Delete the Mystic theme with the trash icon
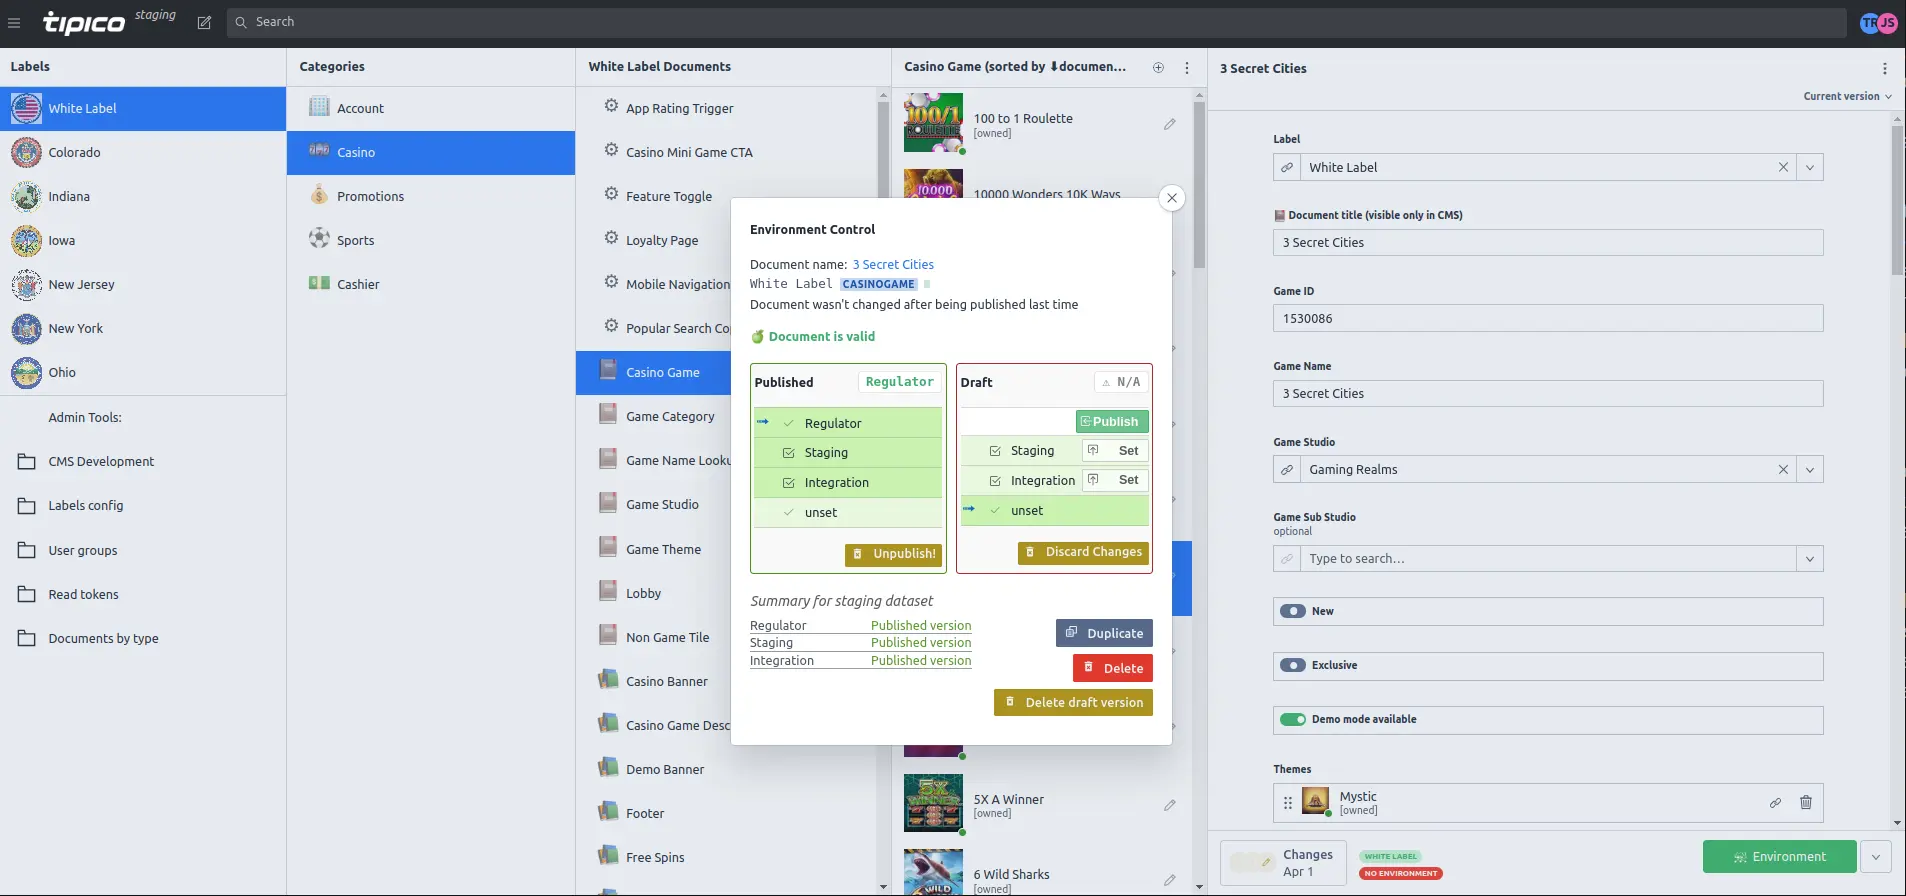The height and width of the screenshot is (896, 1906). click(1806, 802)
